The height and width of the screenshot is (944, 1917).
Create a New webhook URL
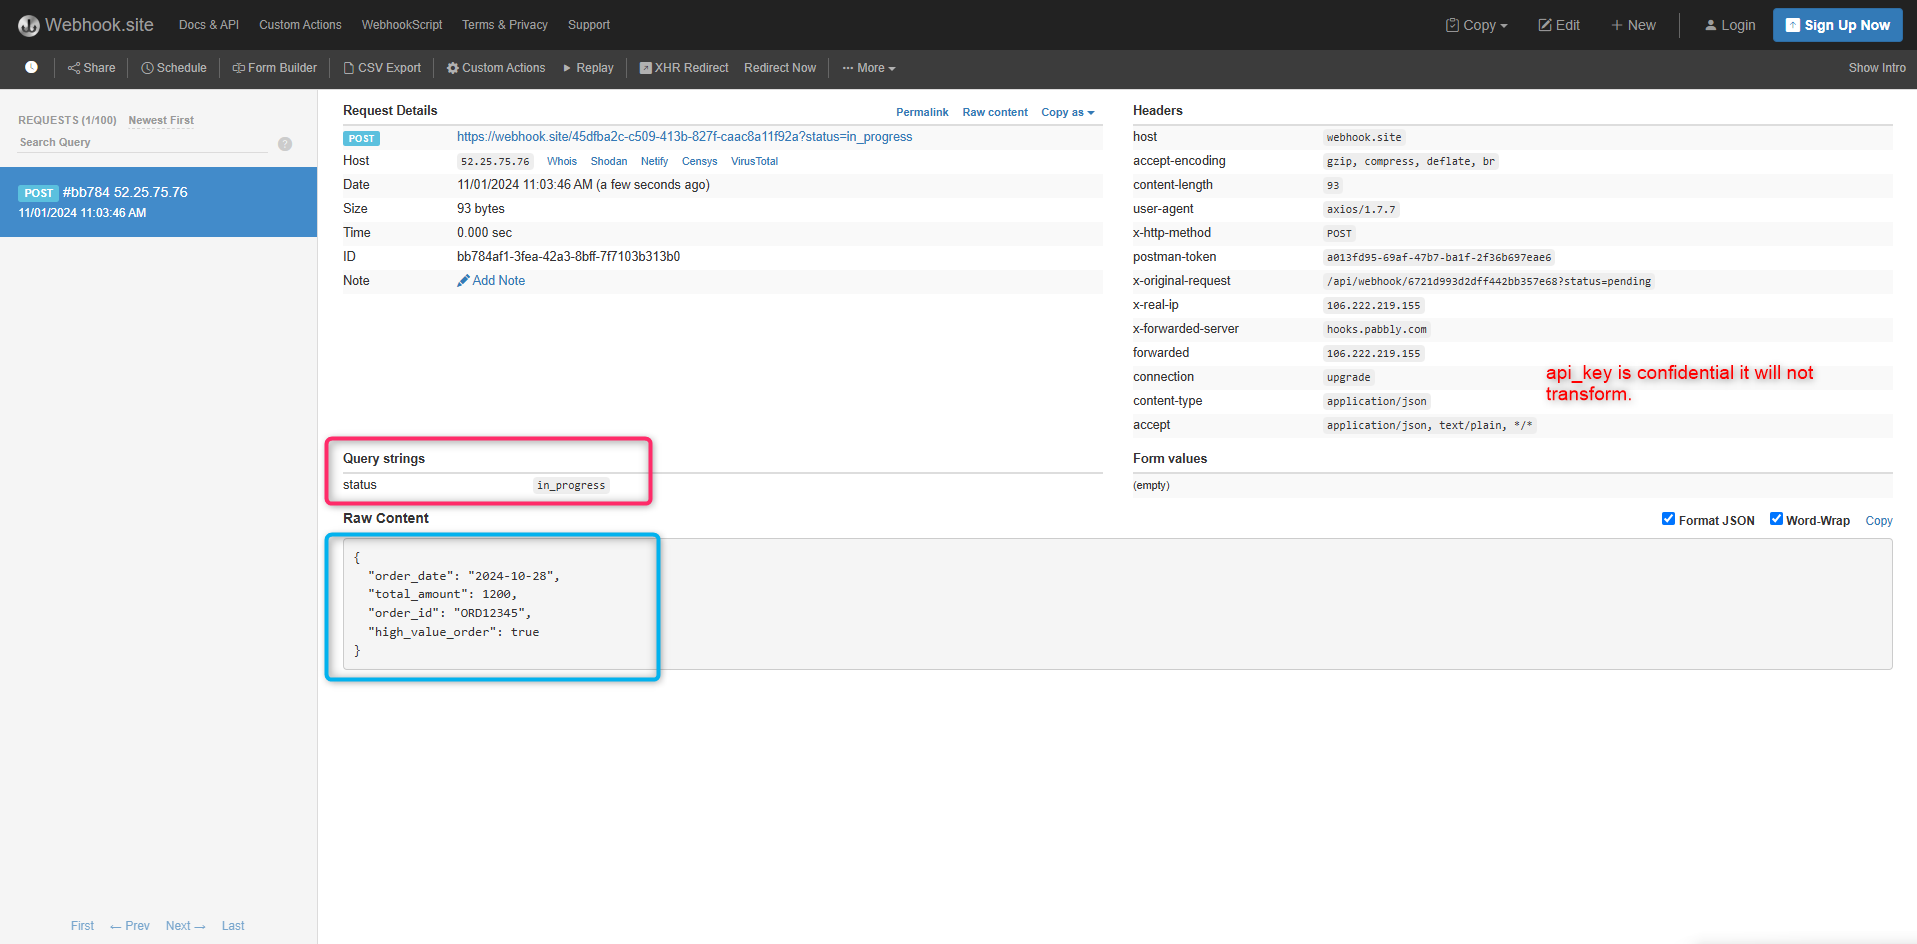[x=1633, y=25]
